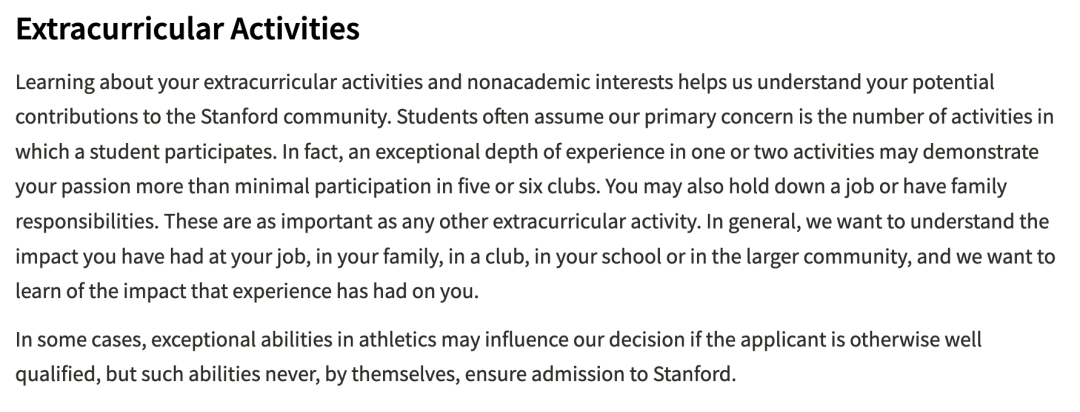Click the phrase potential at line end

(x=953, y=82)
